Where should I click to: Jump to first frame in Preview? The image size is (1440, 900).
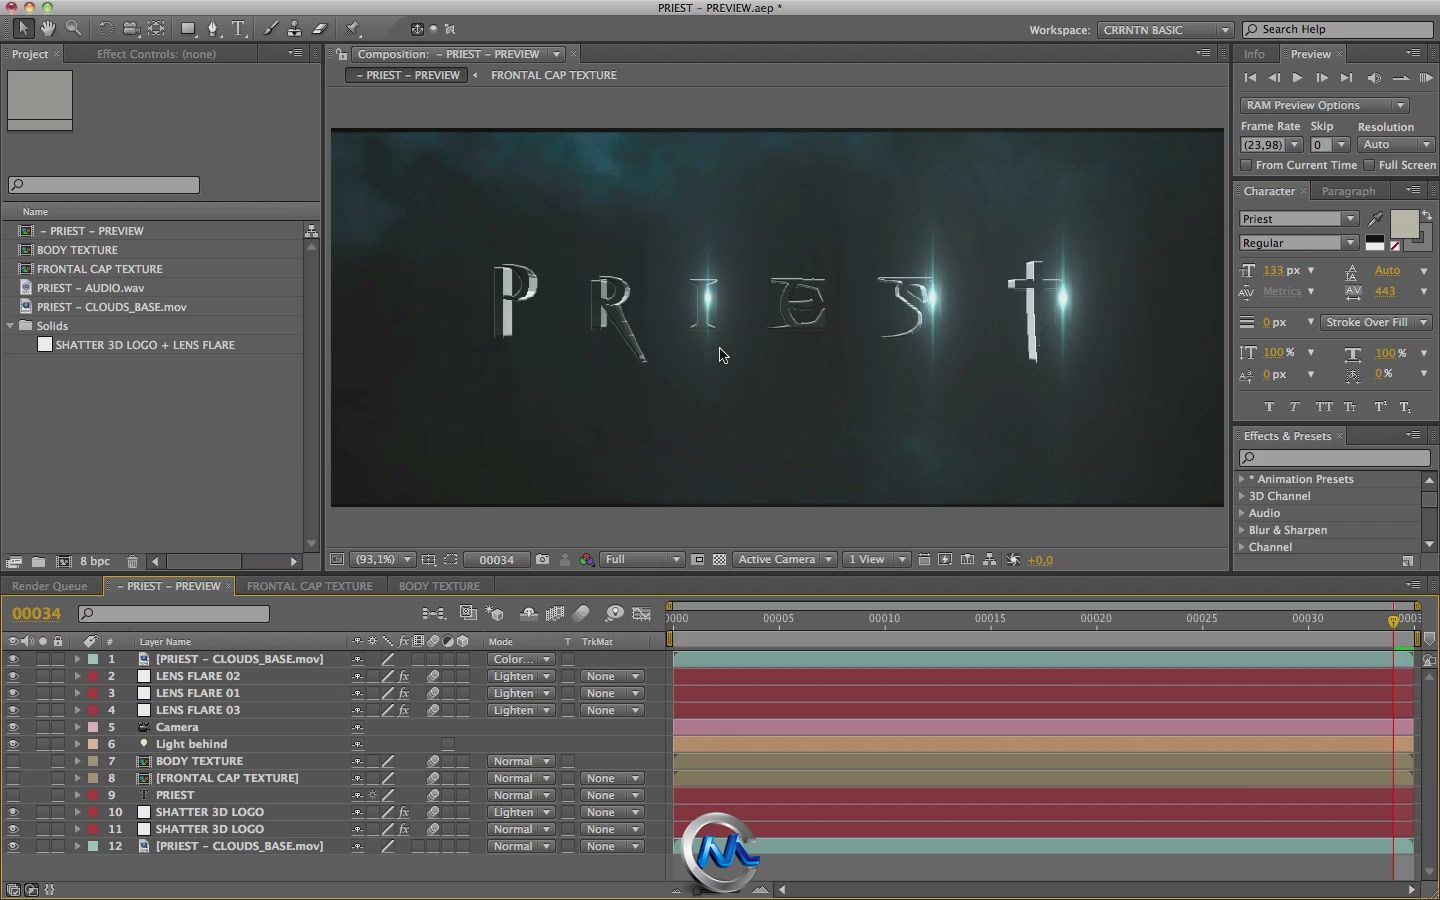1250,78
